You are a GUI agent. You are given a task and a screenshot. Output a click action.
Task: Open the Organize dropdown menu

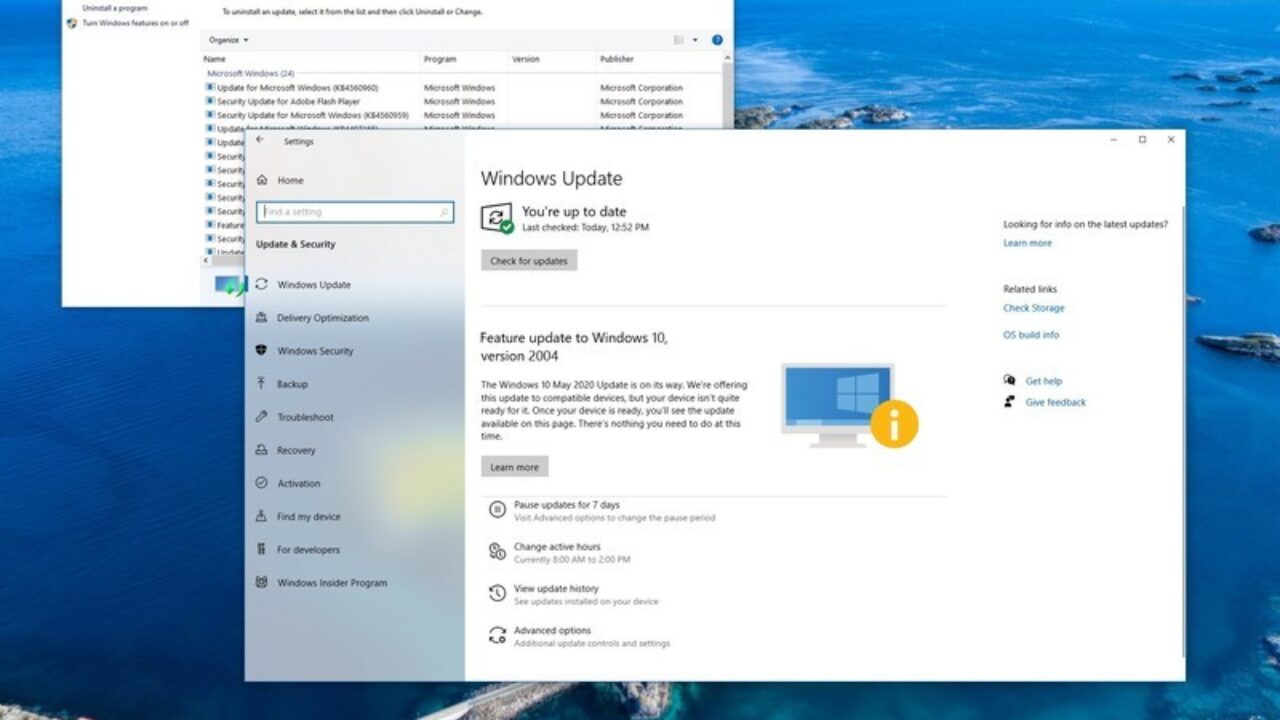228,40
